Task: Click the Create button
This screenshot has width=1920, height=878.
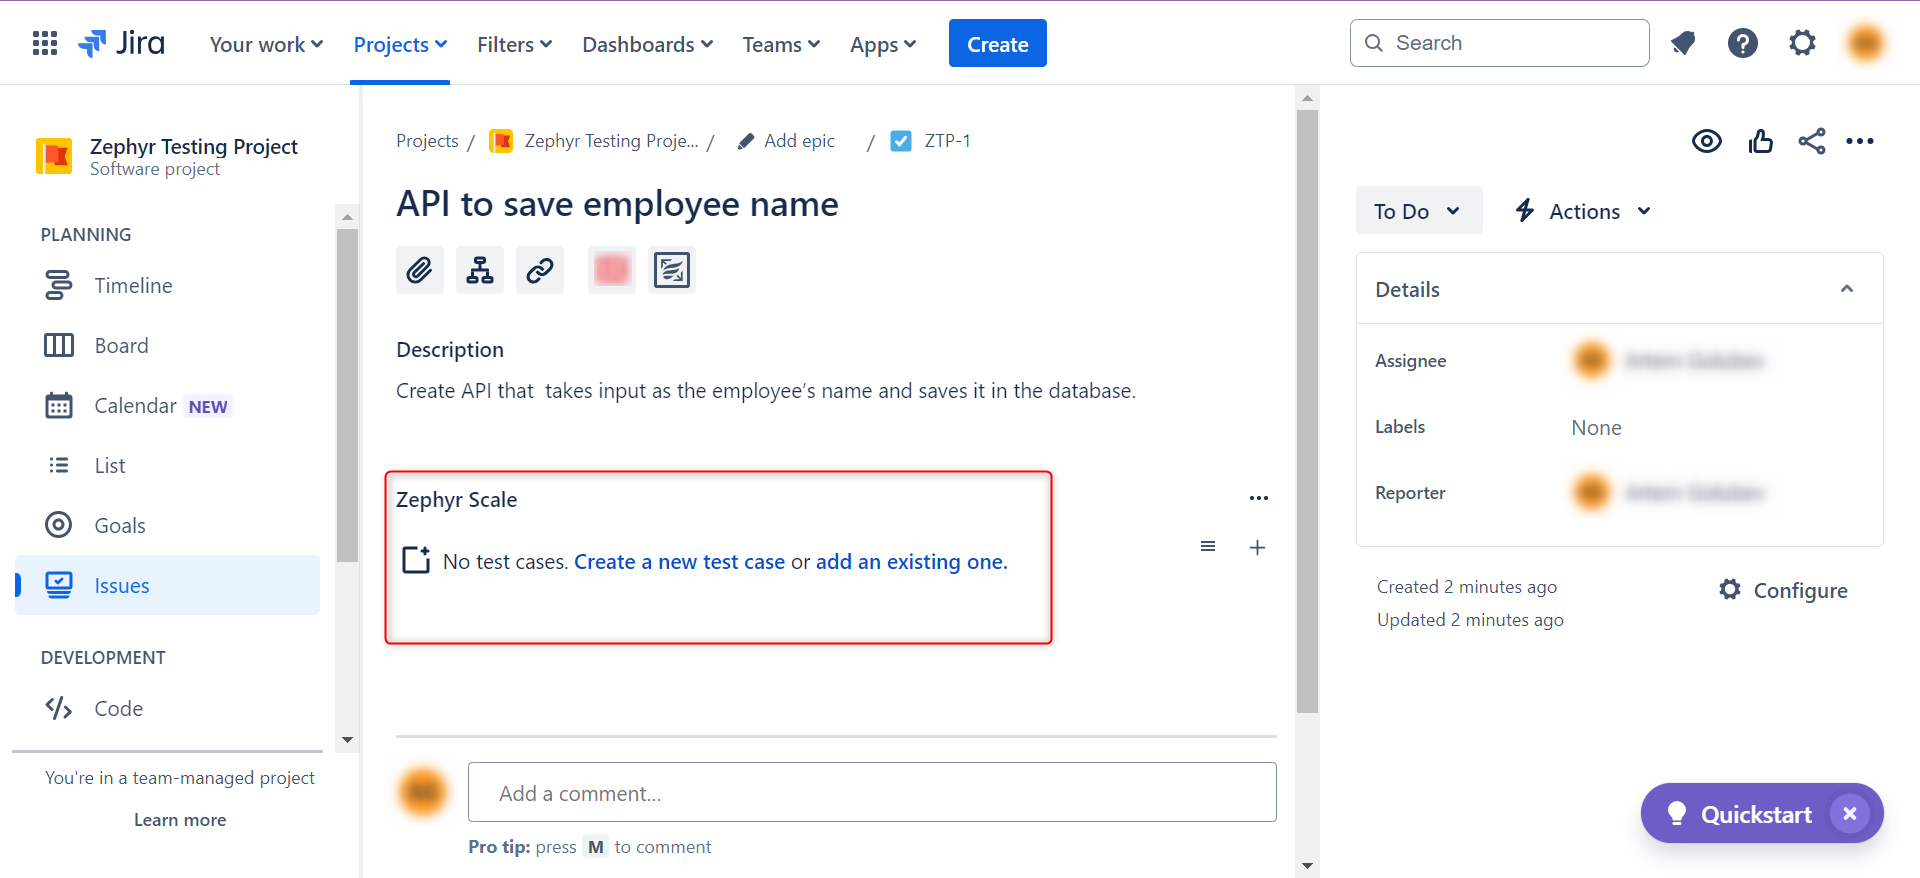Action: coord(997,43)
